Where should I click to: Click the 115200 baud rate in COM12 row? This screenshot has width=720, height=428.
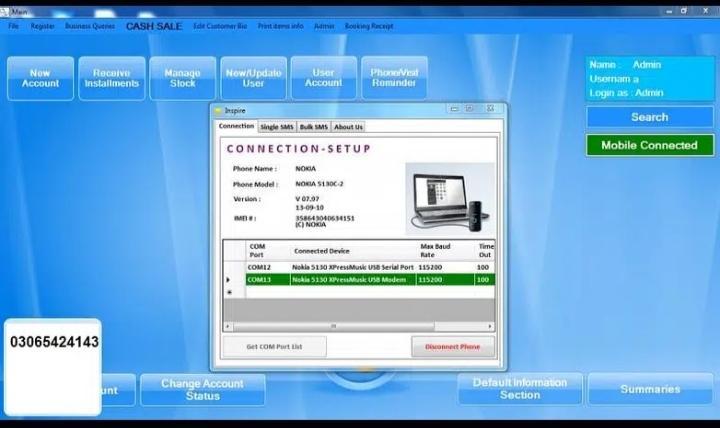445,267
